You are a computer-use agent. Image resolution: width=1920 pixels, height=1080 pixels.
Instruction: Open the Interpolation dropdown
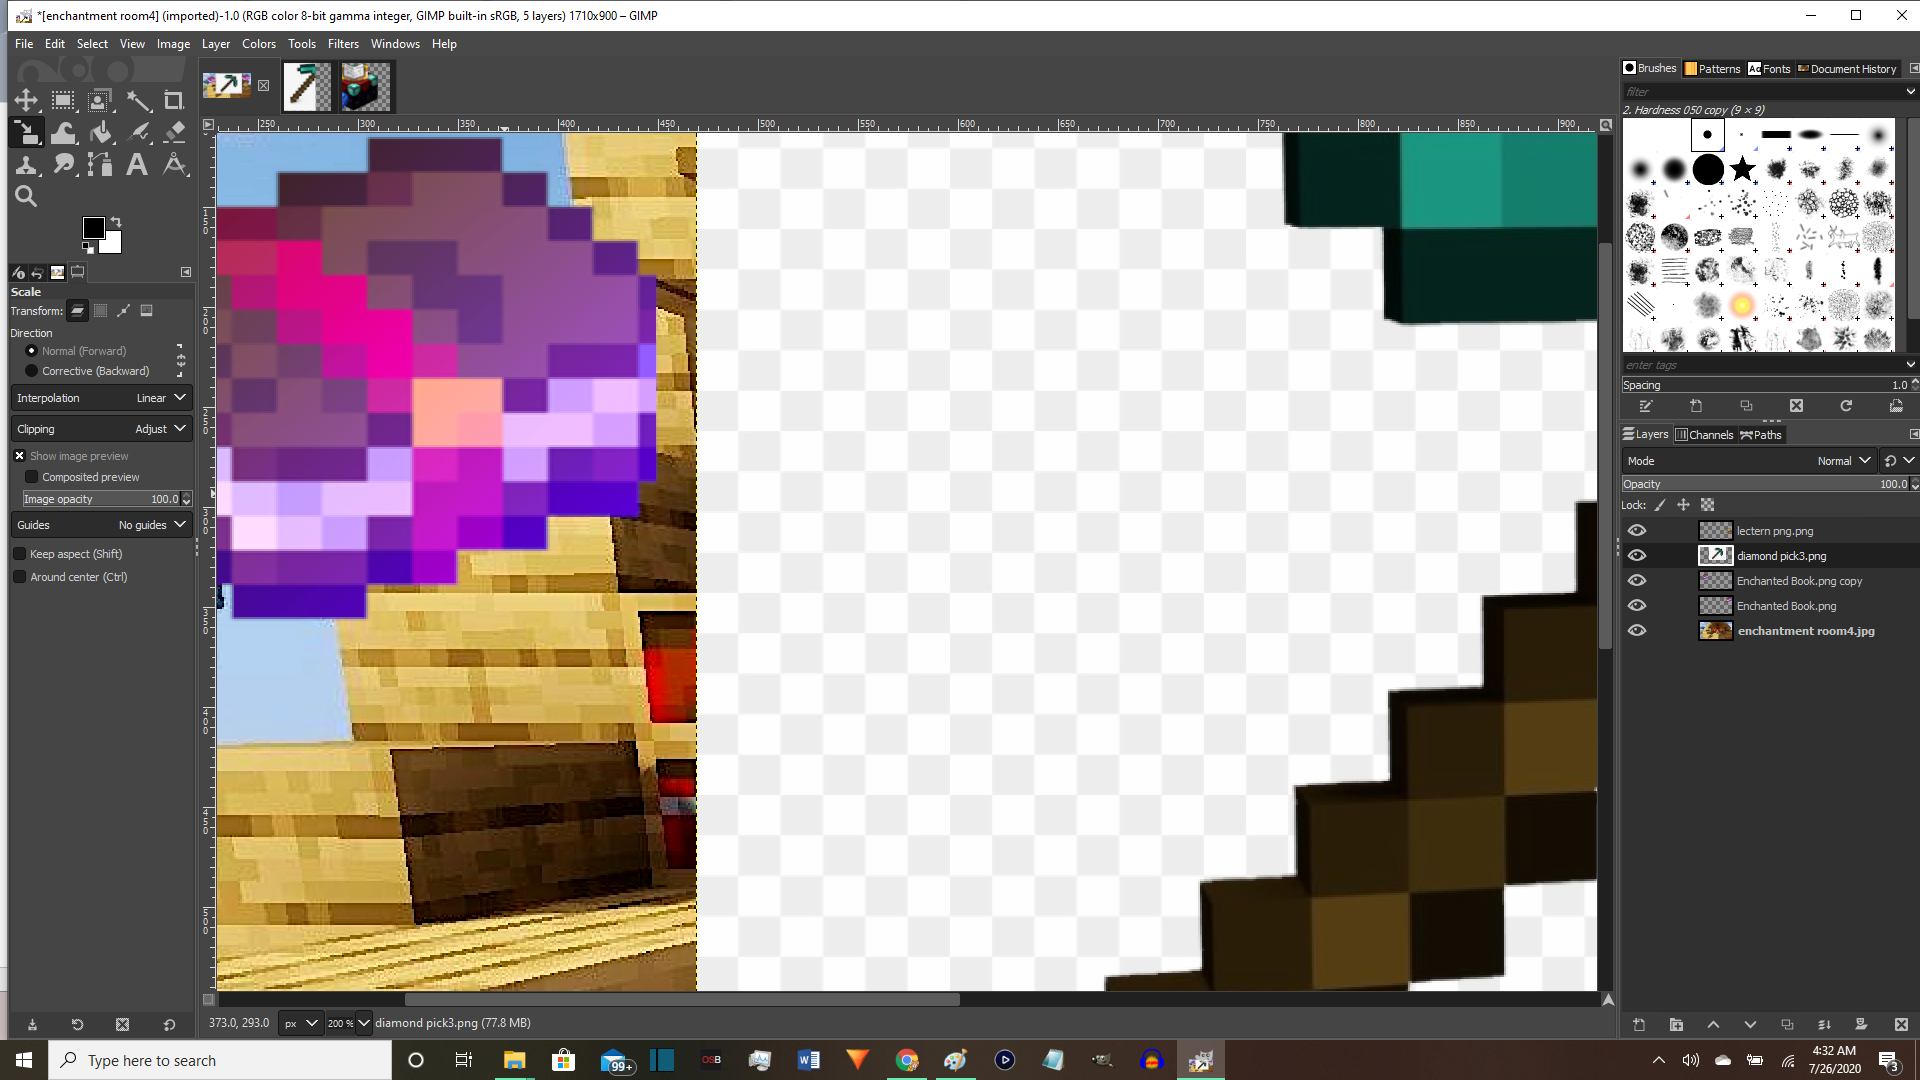[101, 398]
